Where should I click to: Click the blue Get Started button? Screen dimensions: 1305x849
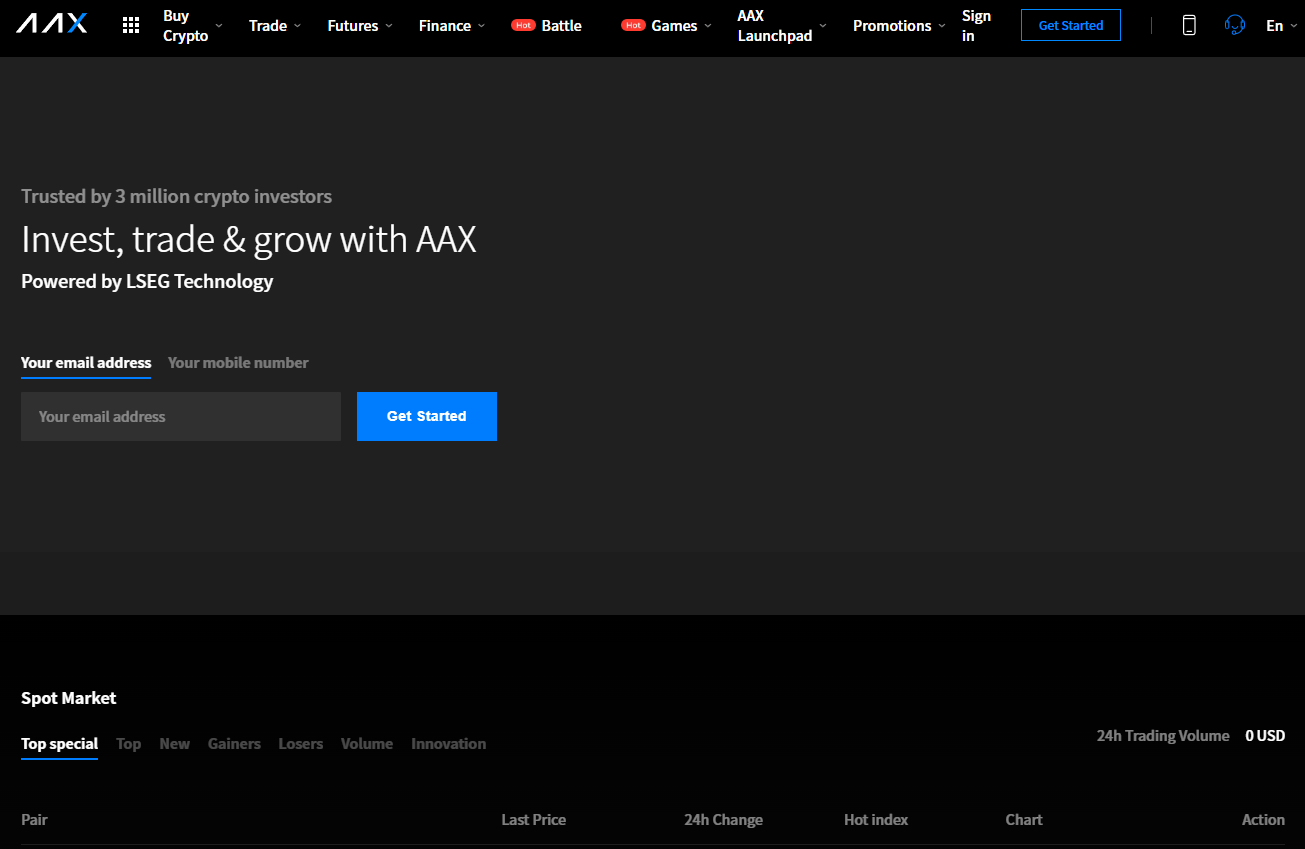tap(427, 416)
